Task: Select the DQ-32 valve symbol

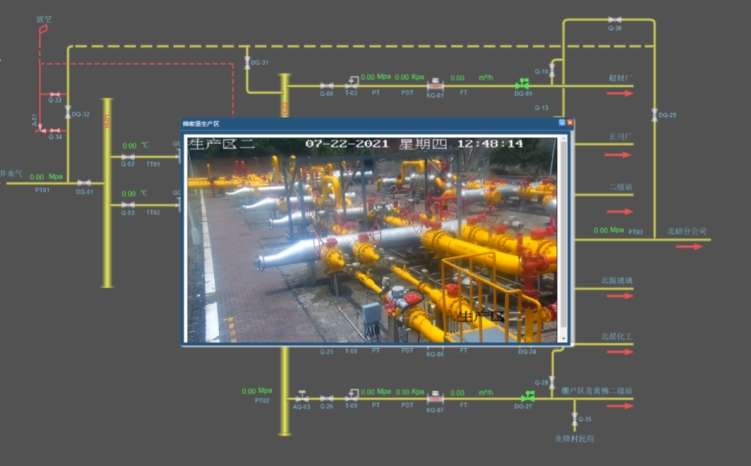Action: (x=68, y=112)
